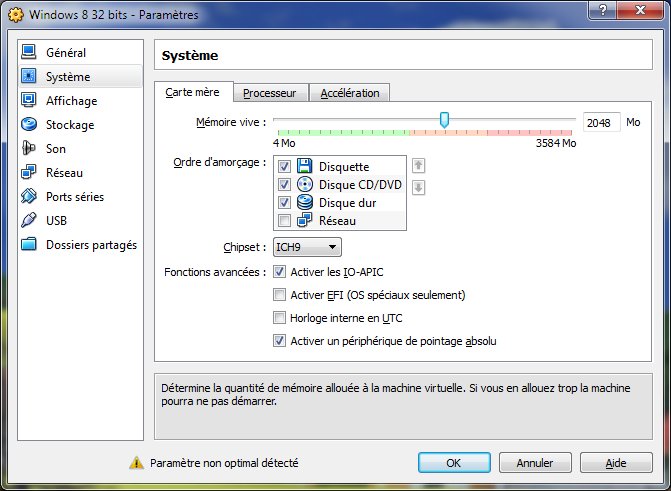Click the Réseau icon in boot order list
The width and height of the screenshot is (671, 491).
tap(305, 220)
